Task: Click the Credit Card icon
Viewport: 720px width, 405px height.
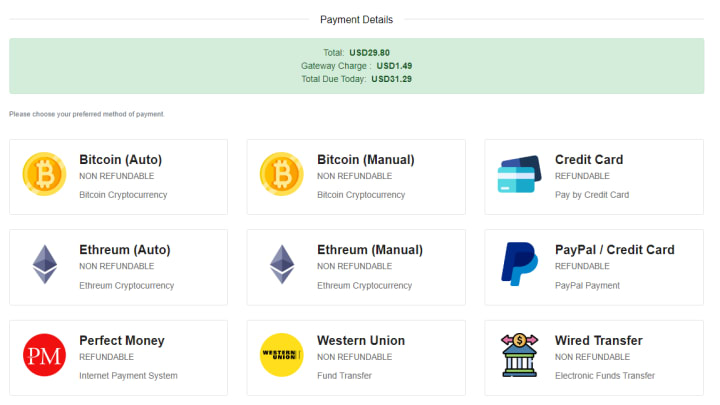Action: coord(518,175)
